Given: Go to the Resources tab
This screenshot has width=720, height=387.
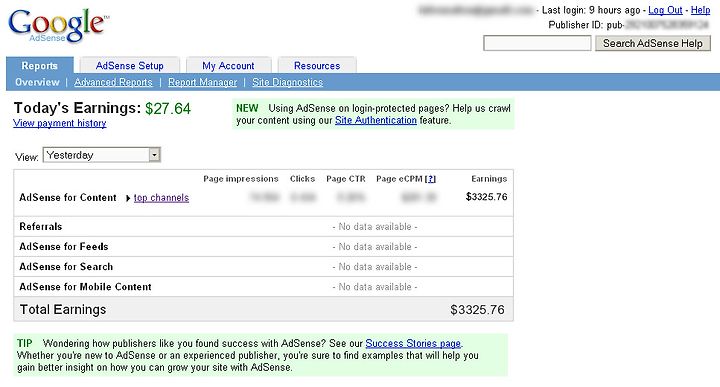Looking at the screenshot, I should pos(317,66).
